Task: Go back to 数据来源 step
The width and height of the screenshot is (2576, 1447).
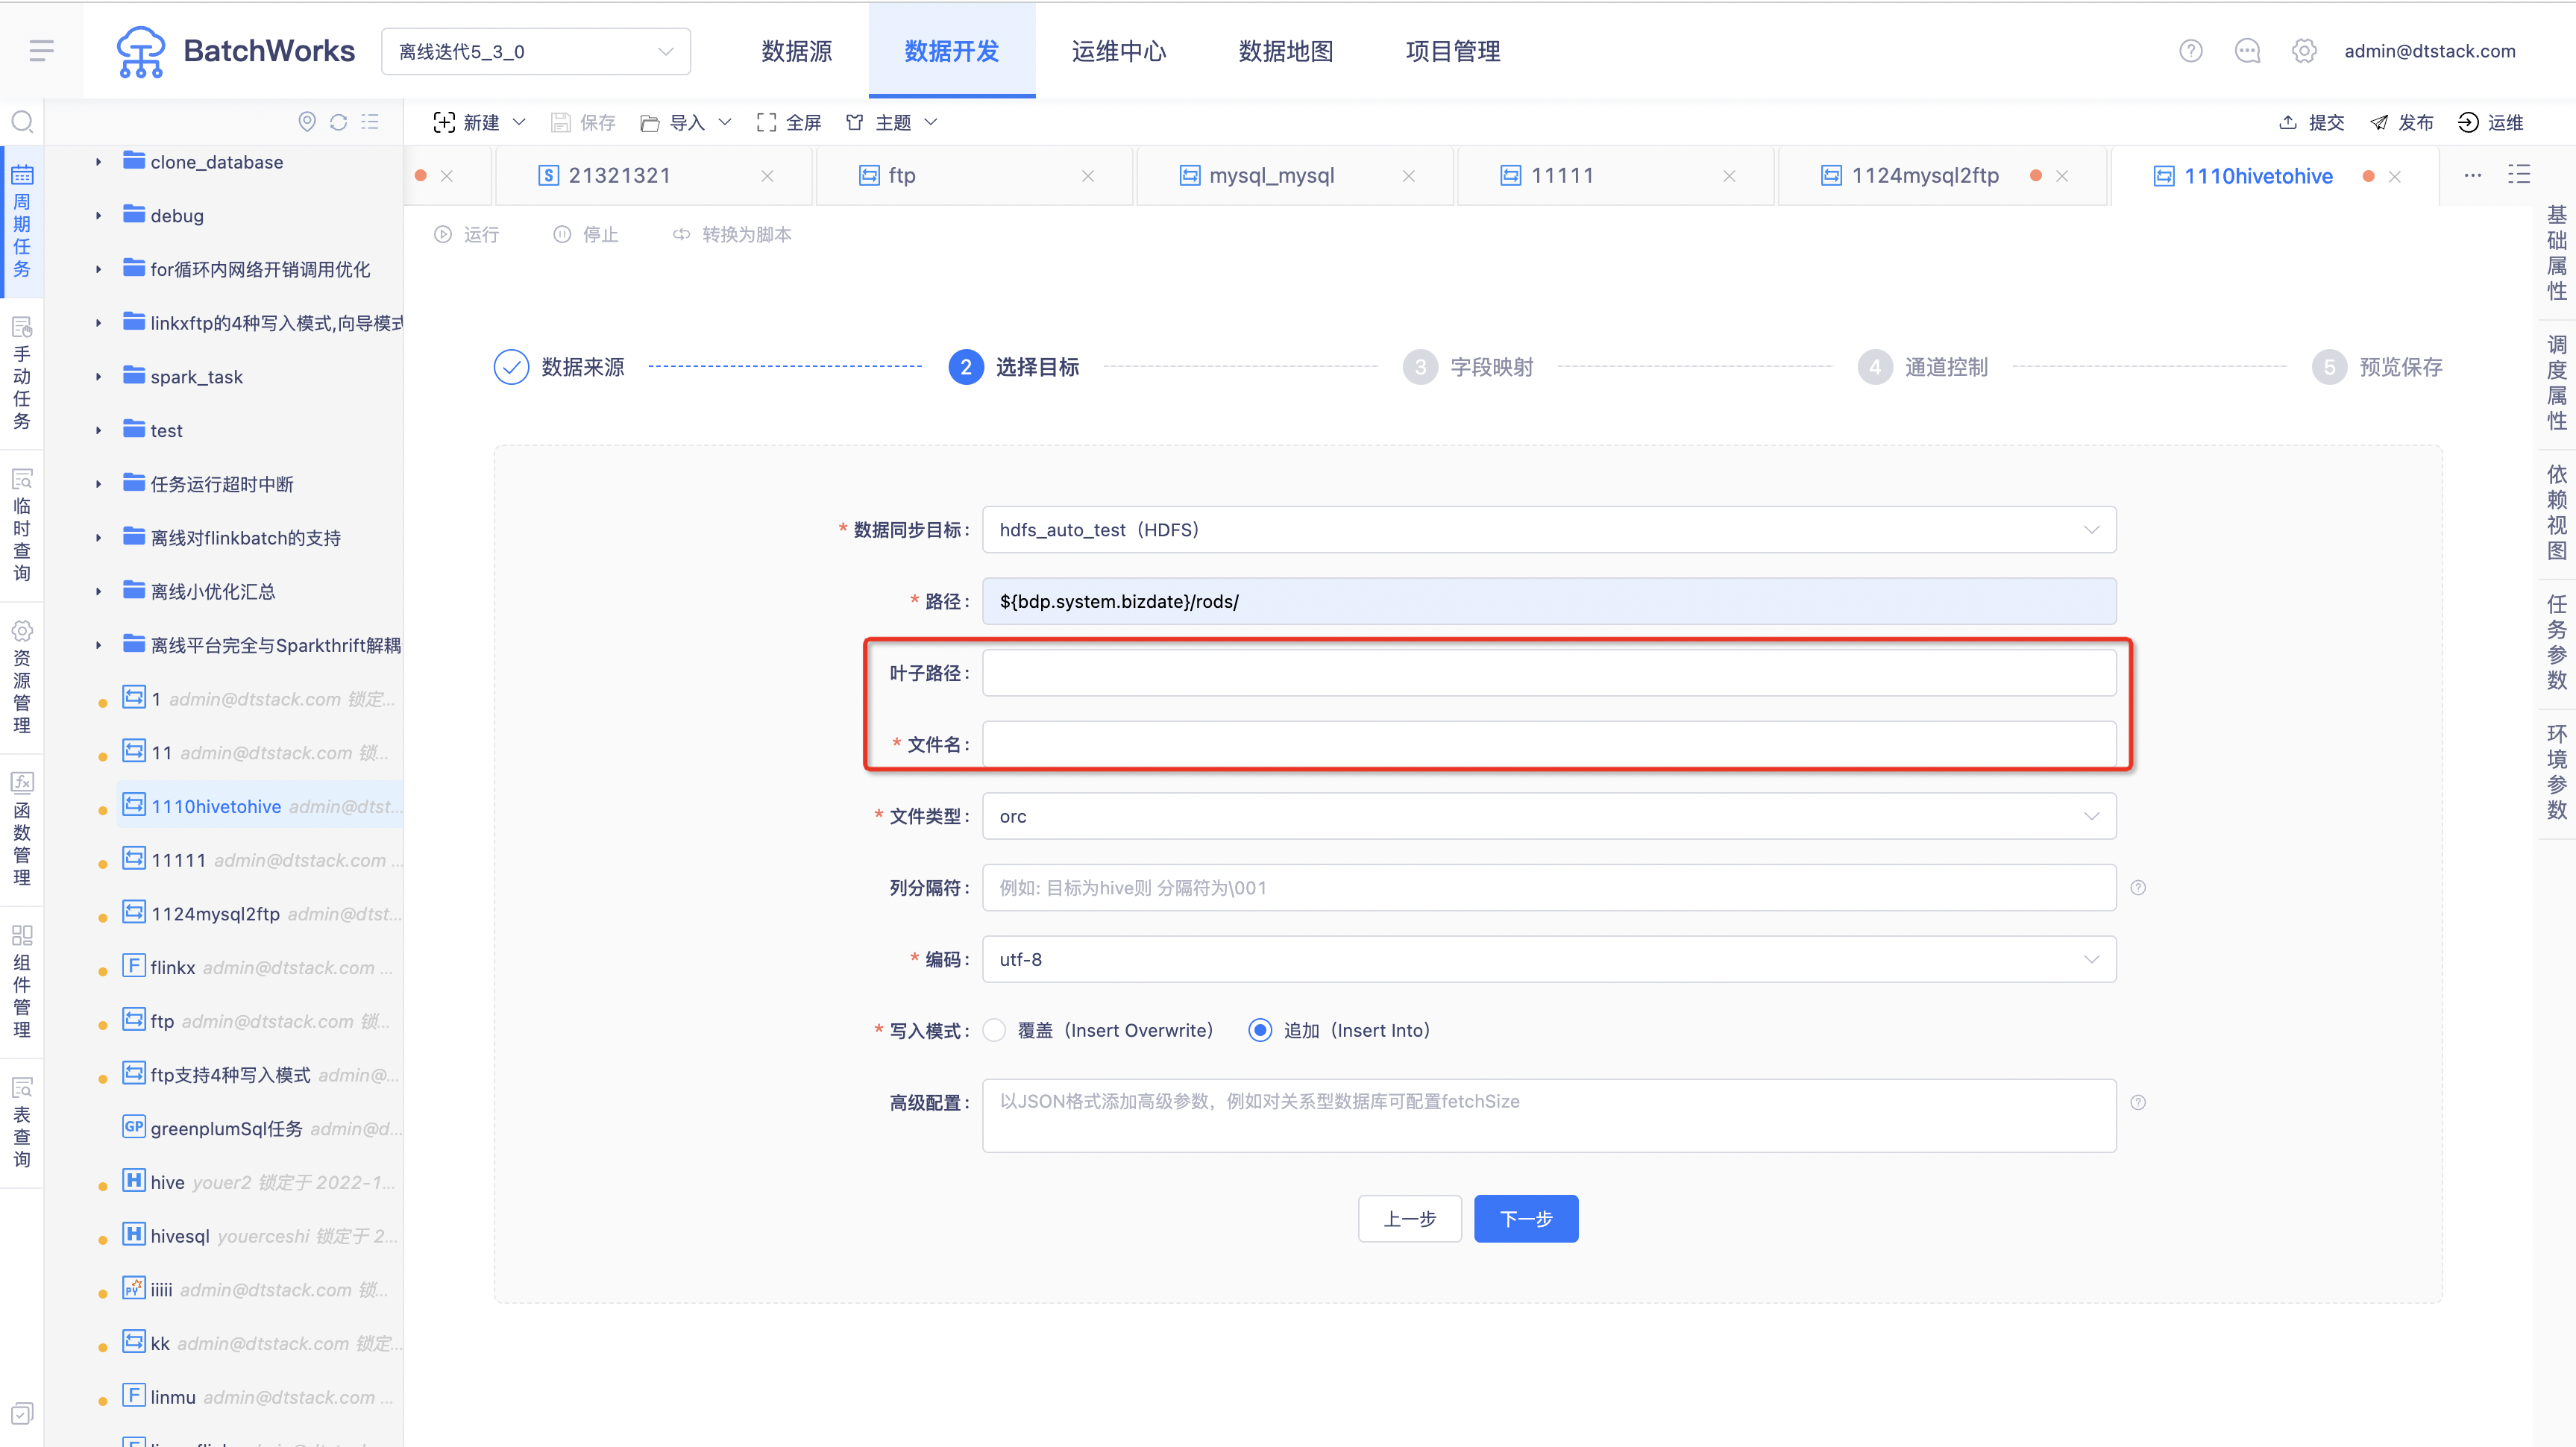Action: click(x=559, y=367)
